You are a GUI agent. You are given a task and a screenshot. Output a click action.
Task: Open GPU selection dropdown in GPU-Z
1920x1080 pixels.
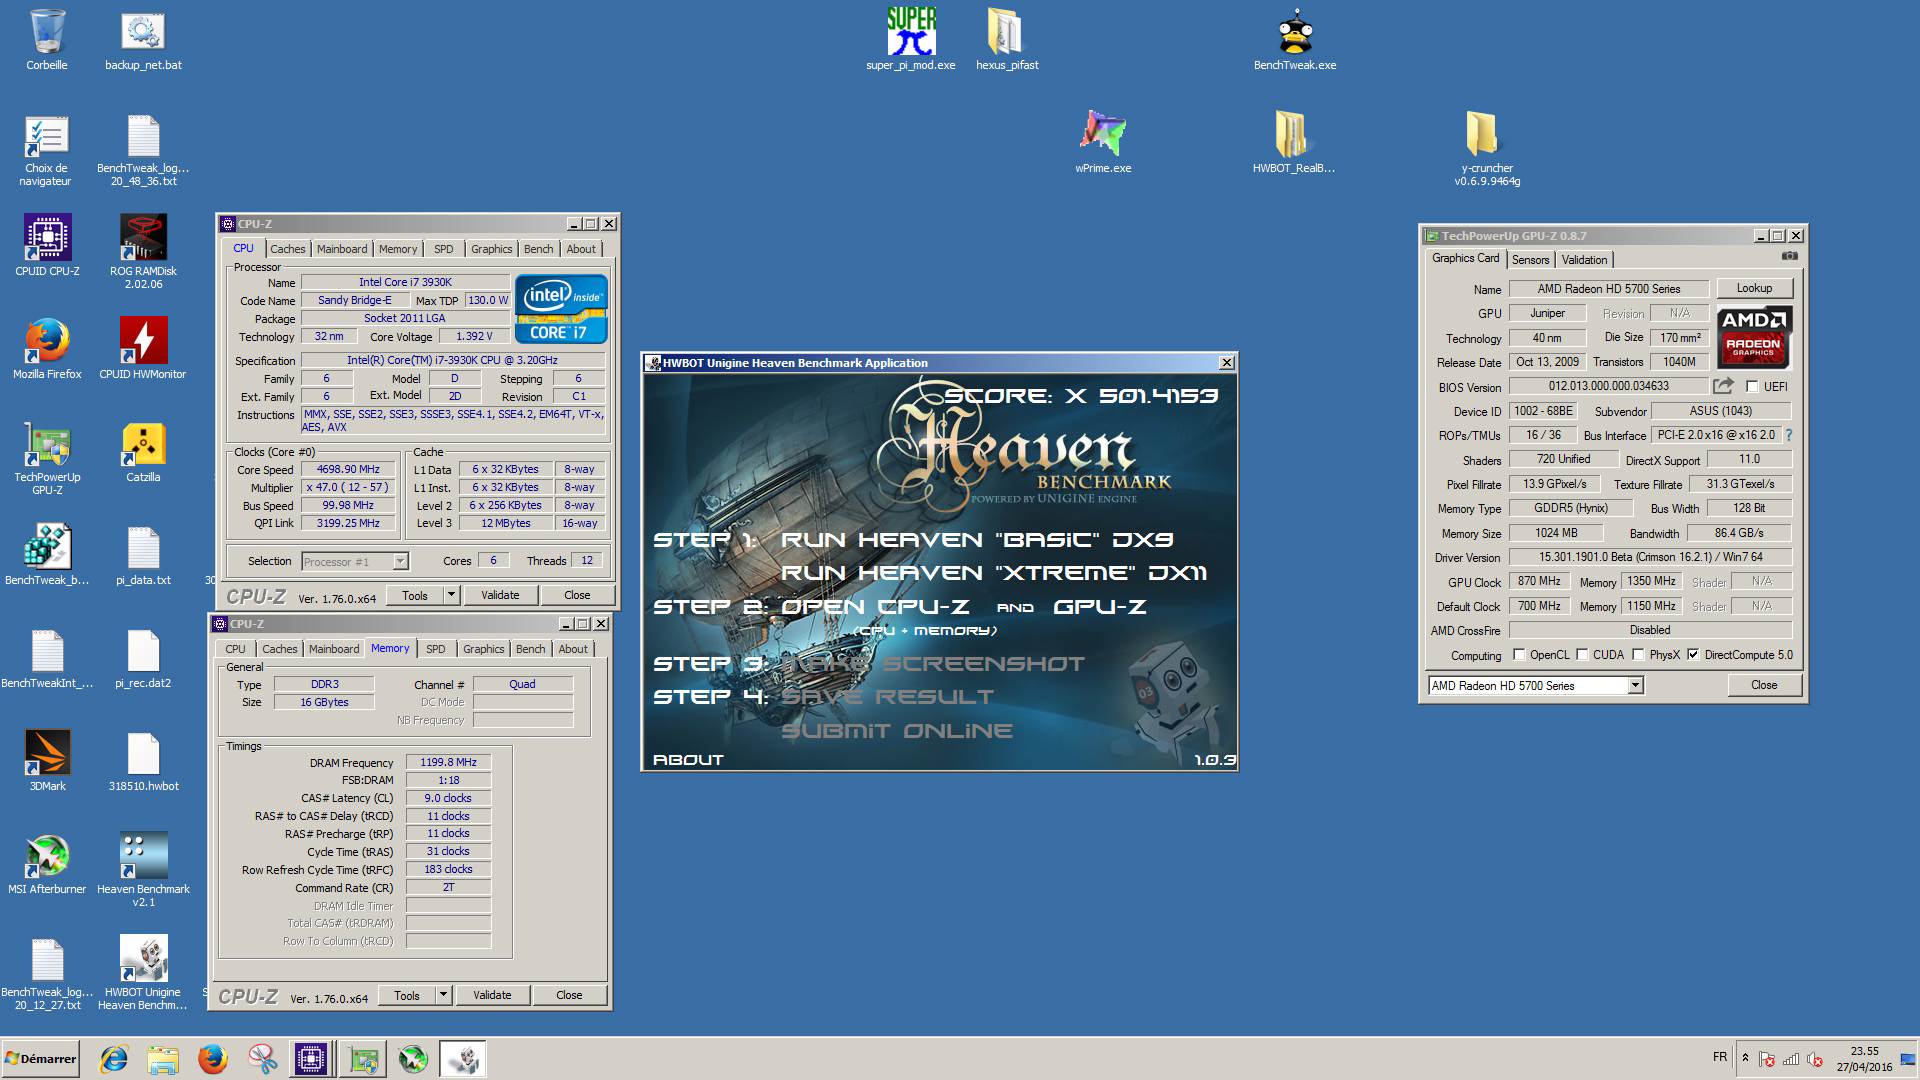click(1635, 685)
